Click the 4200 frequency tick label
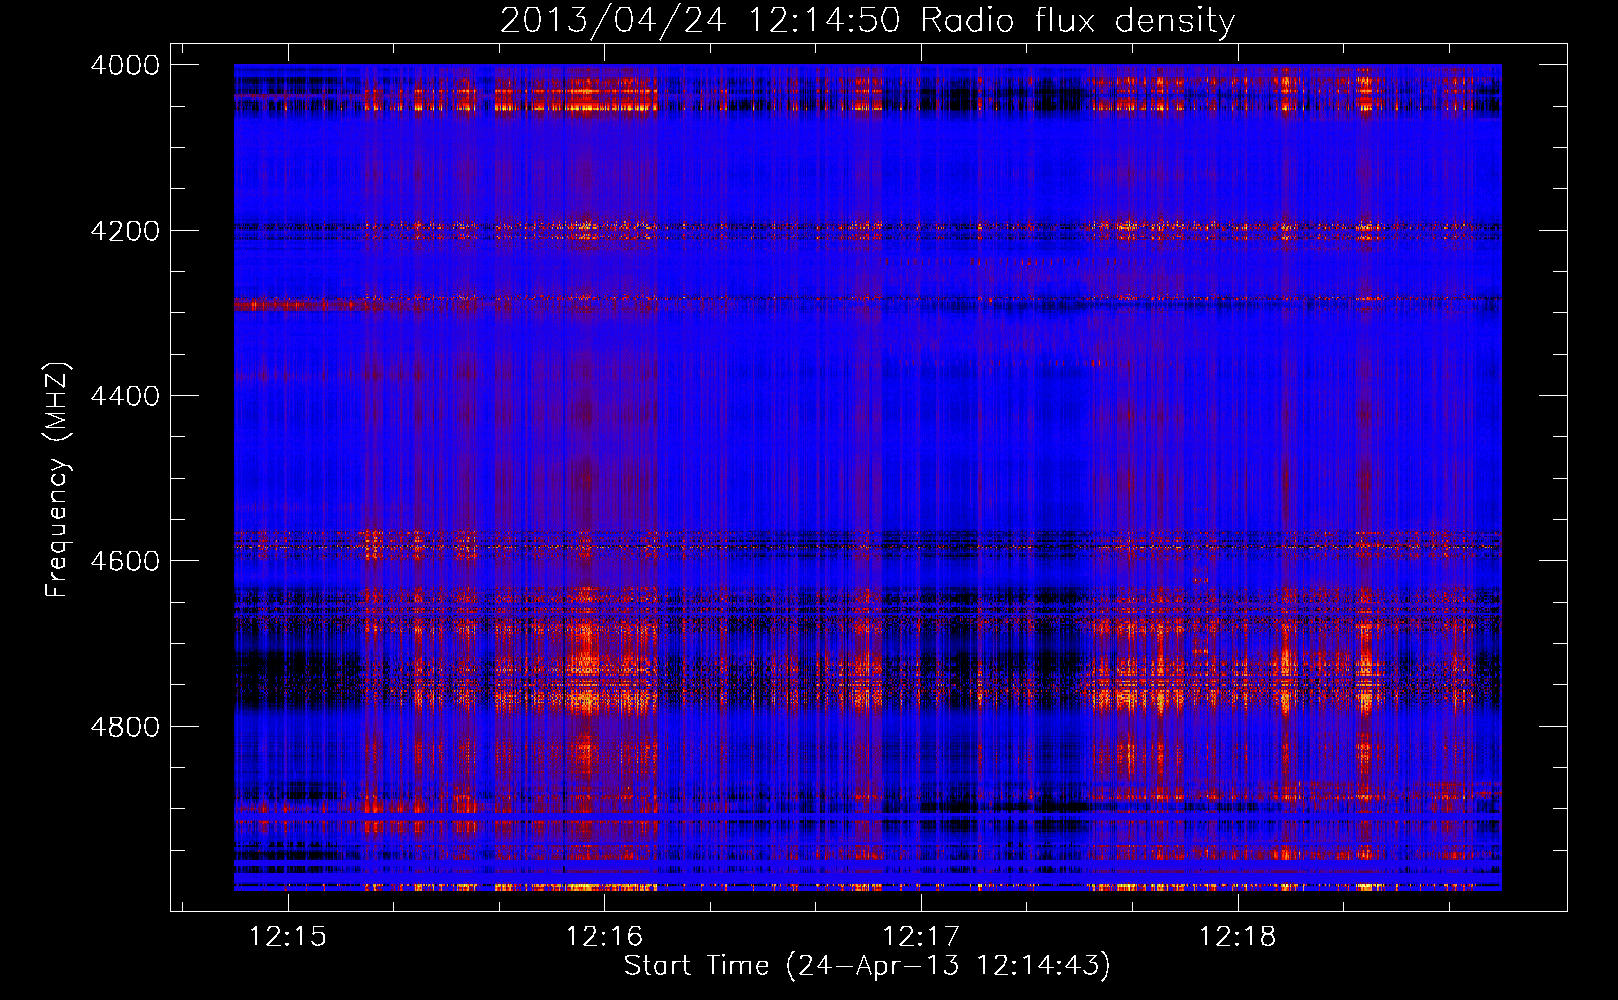1618x1000 pixels. tap(125, 231)
